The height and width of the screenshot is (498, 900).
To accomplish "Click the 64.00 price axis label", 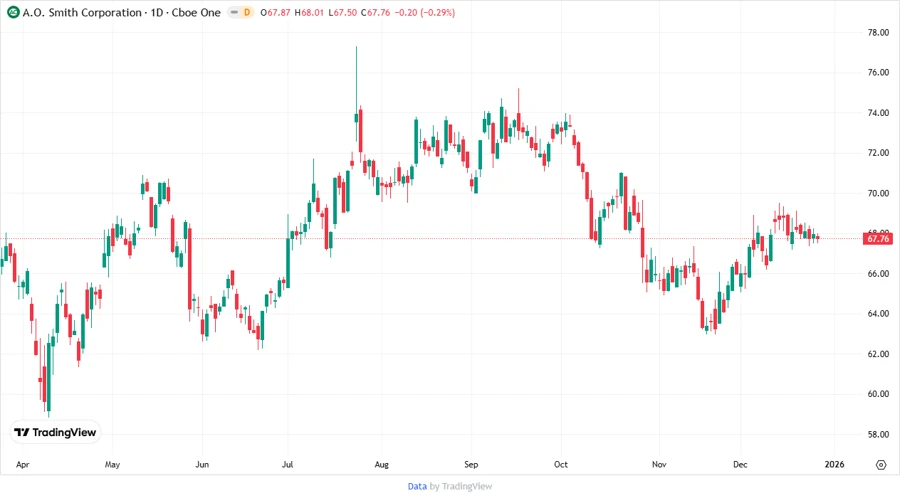I will click(x=878, y=314).
